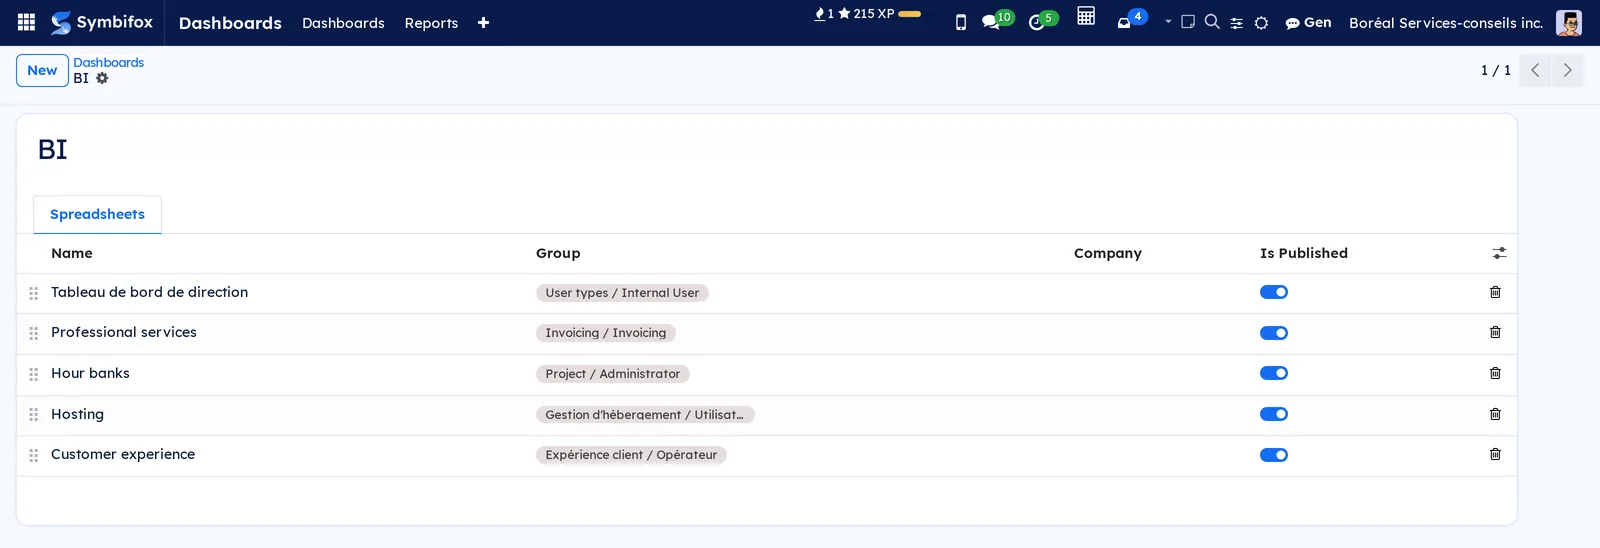The image size is (1600, 548).
Task: Delete the Hosting row
Action: 1495,414
